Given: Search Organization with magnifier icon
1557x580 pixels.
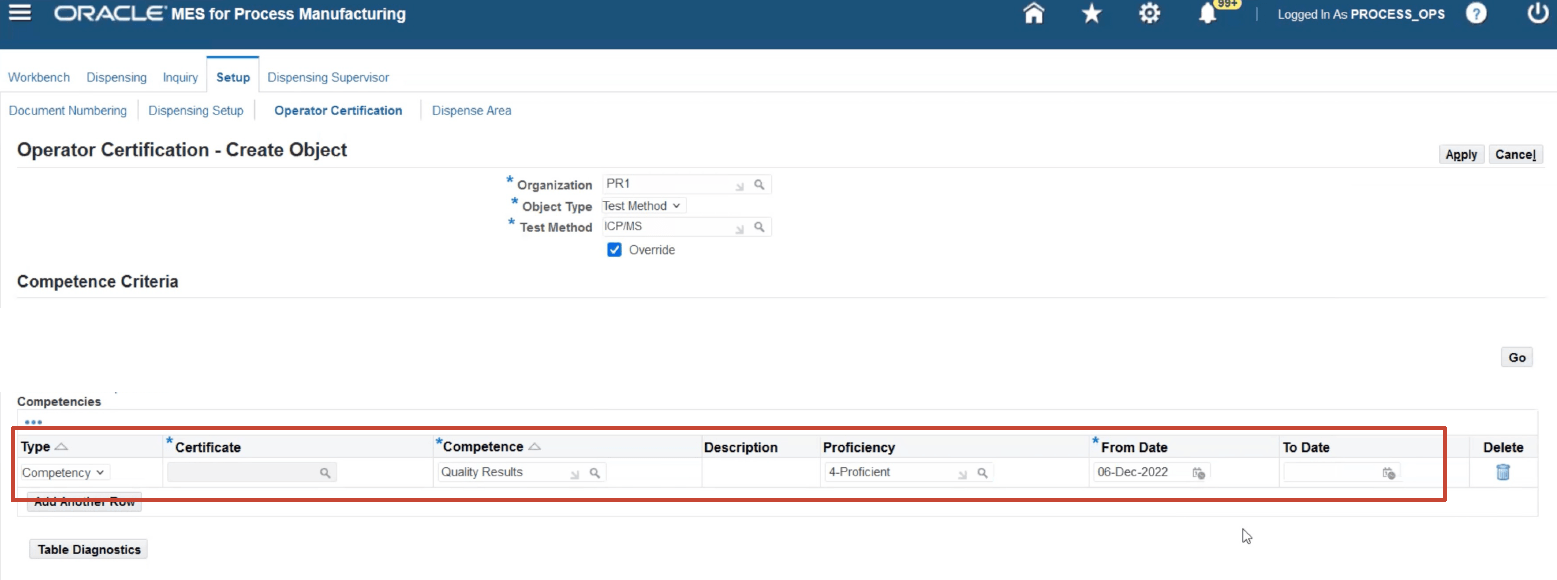Looking at the screenshot, I should pyautogui.click(x=759, y=185).
